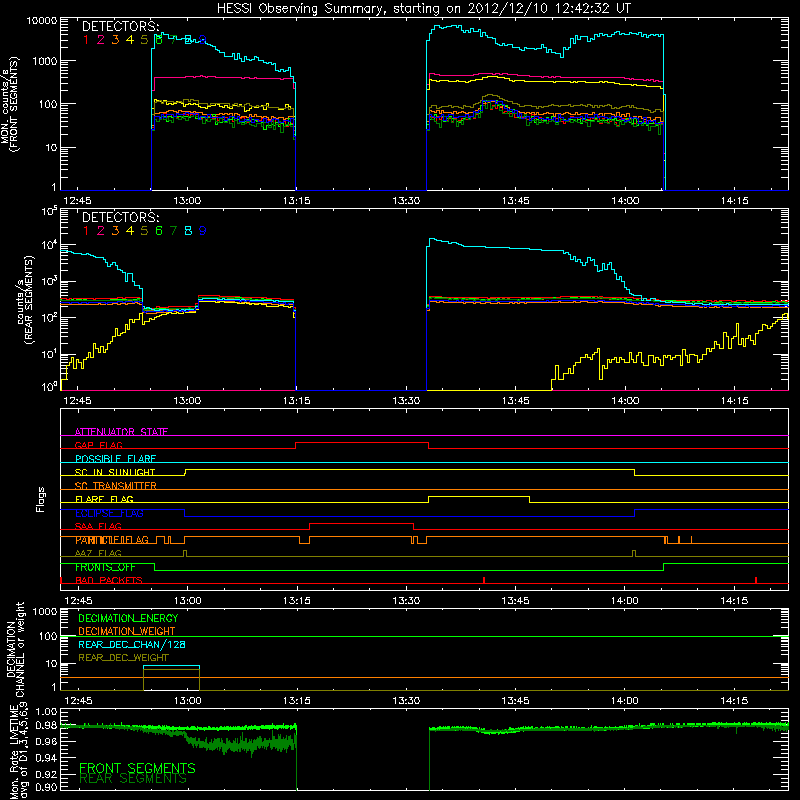Click orange detector 3 in the front segments legend
This screenshot has height=800, width=800.
pyautogui.click(x=115, y=40)
